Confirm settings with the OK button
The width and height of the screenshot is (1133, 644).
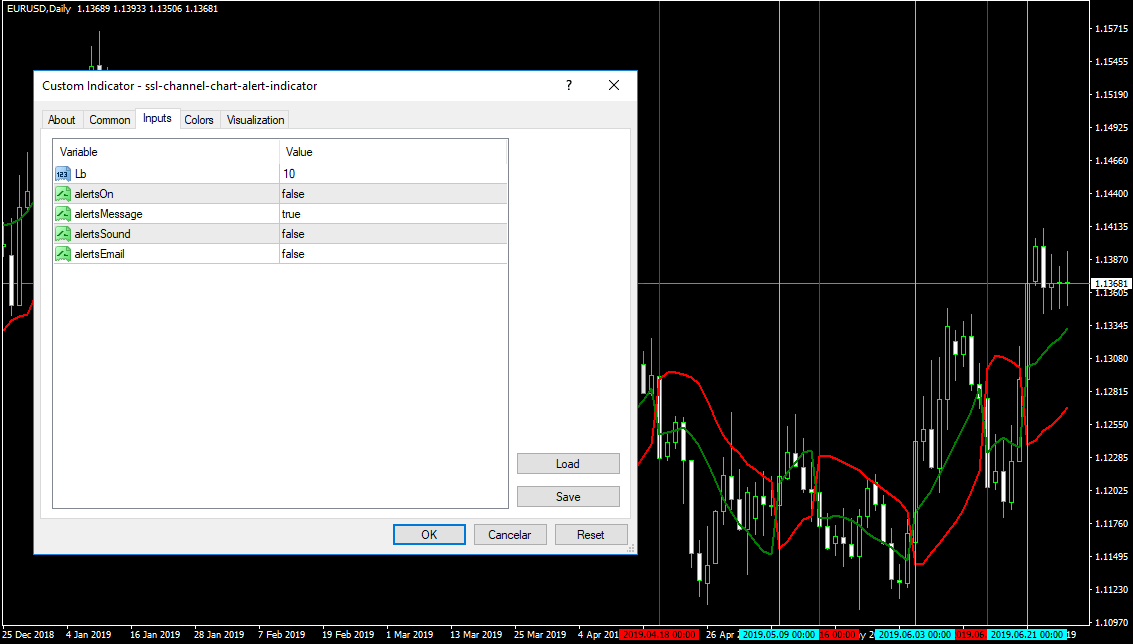point(429,535)
